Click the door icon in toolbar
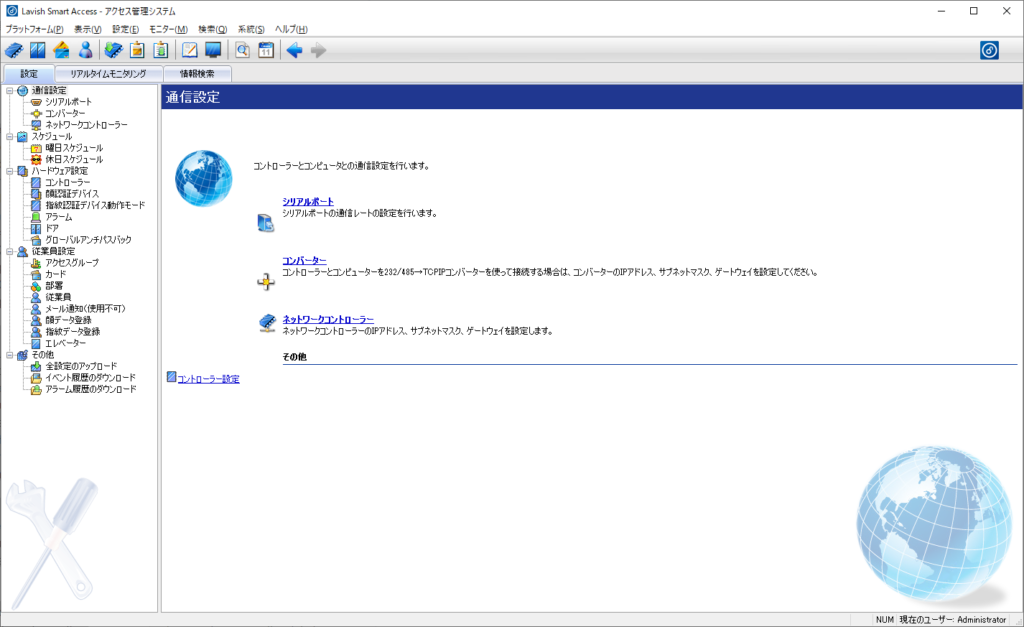Image resolution: width=1024 pixels, height=627 pixels. pyautogui.click(x=37, y=50)
